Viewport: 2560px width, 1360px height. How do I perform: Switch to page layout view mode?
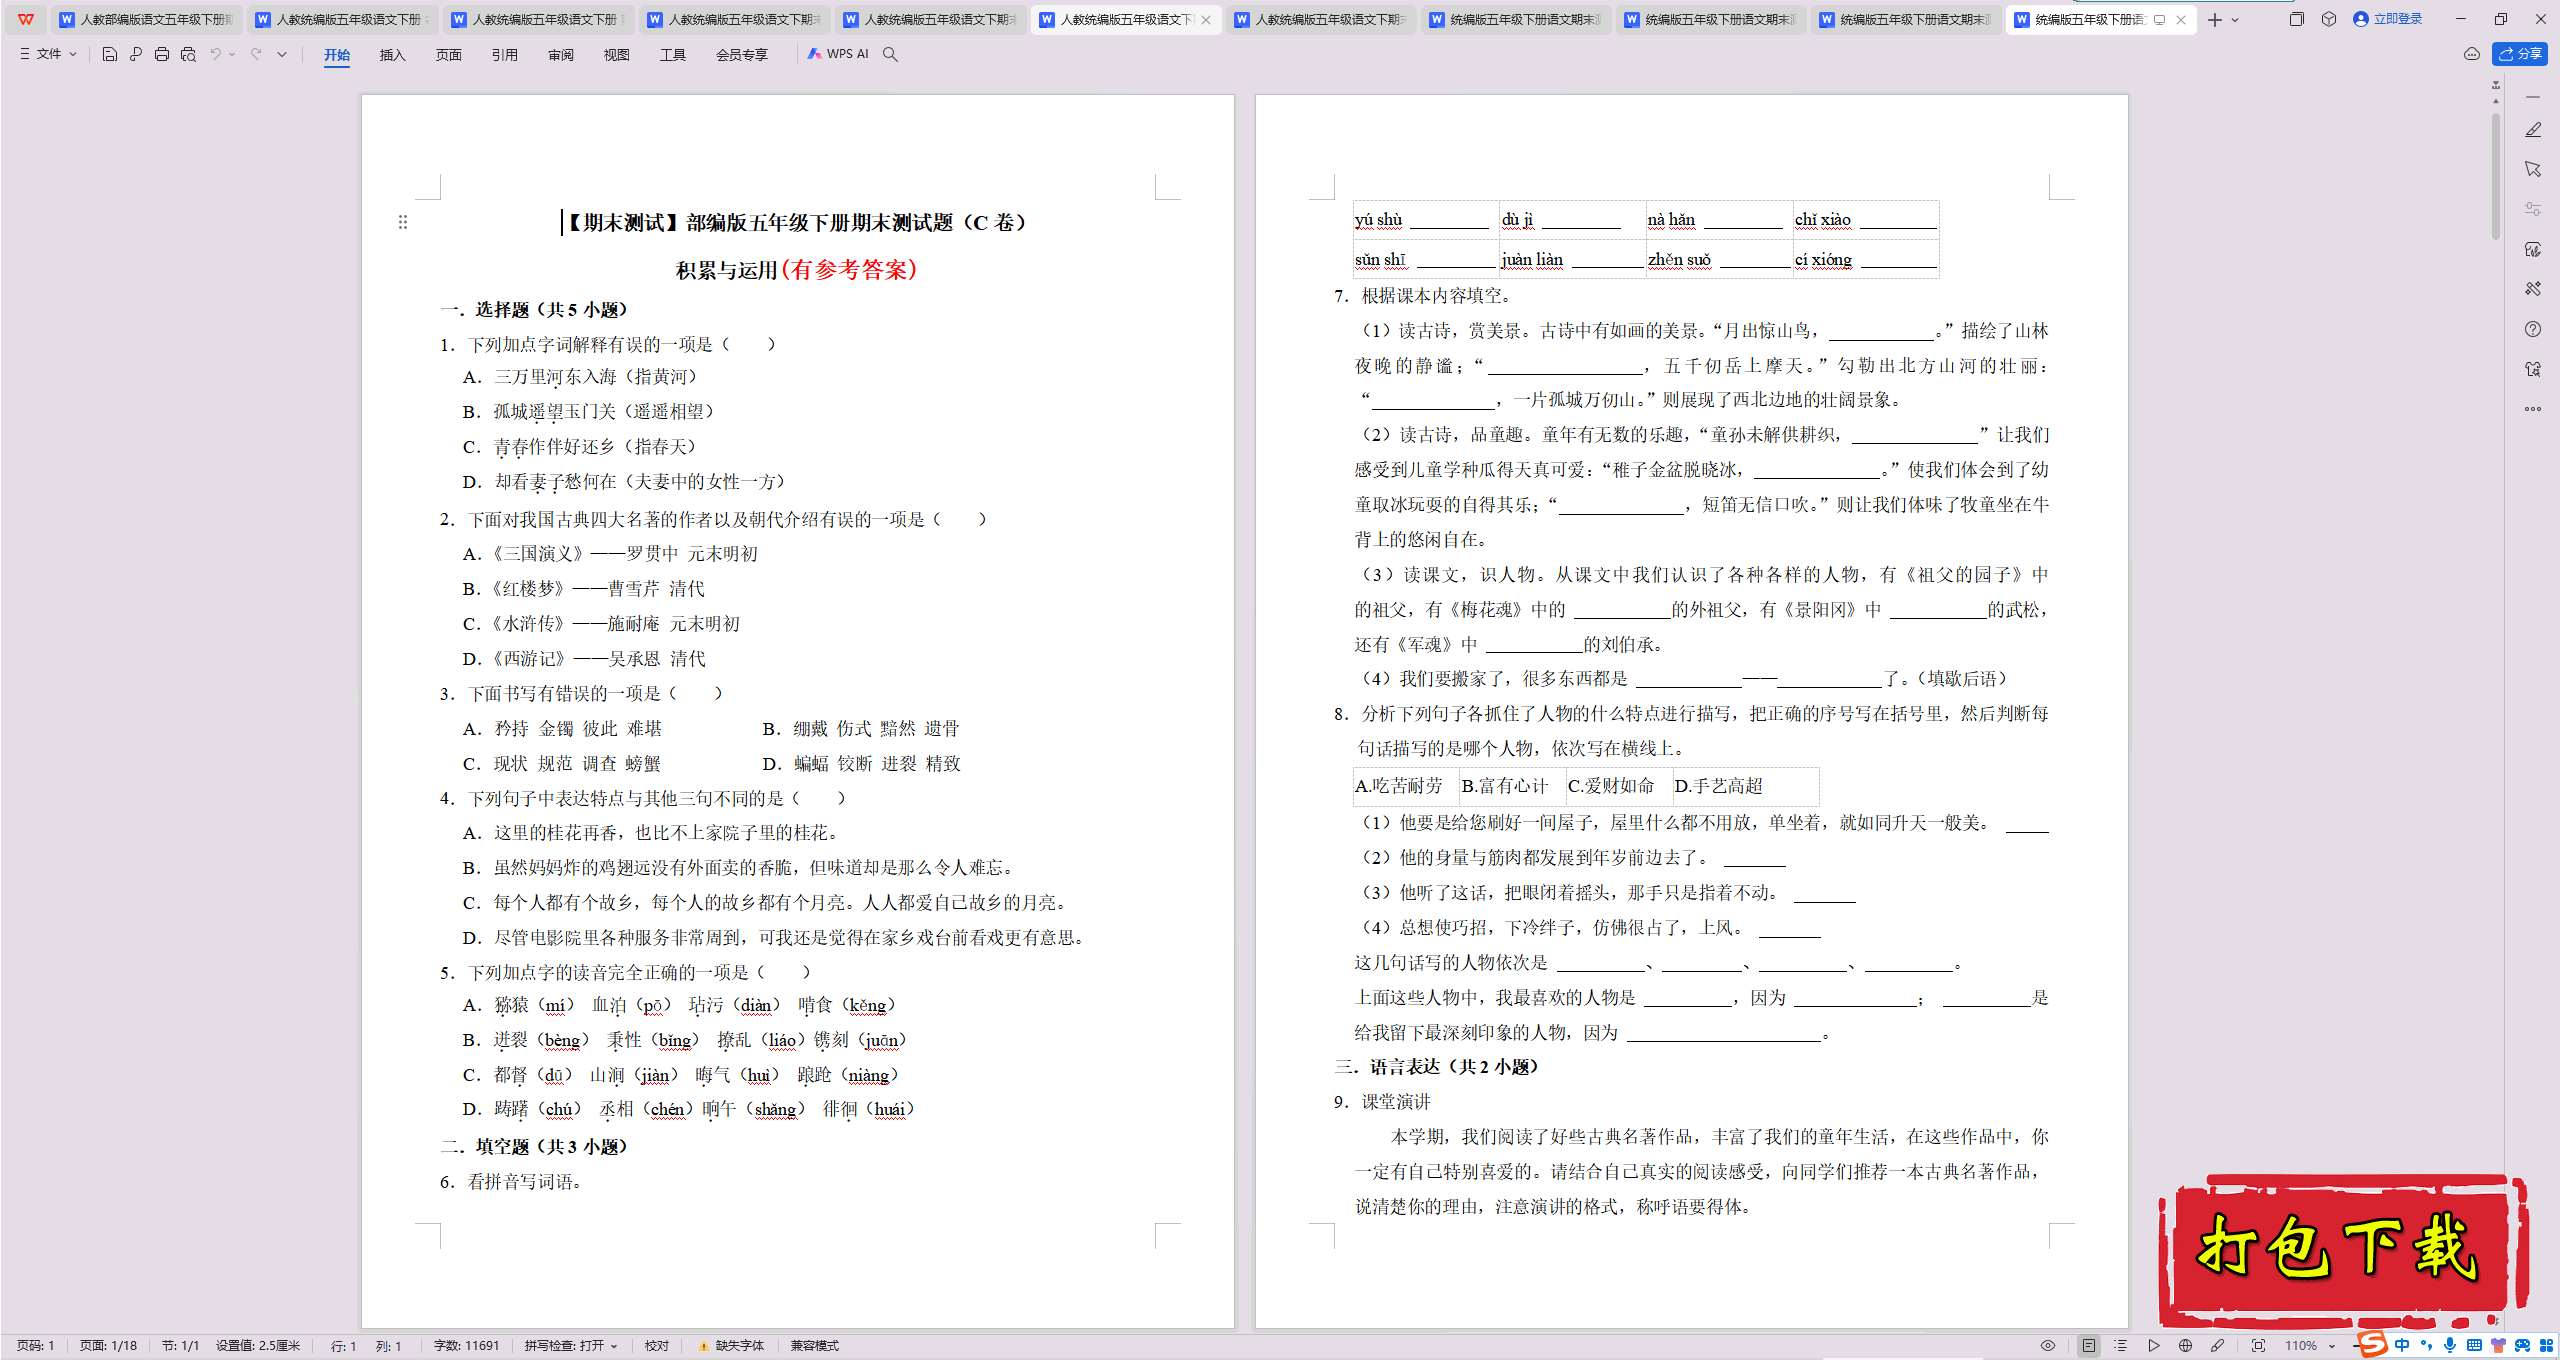point(2089,1346)
